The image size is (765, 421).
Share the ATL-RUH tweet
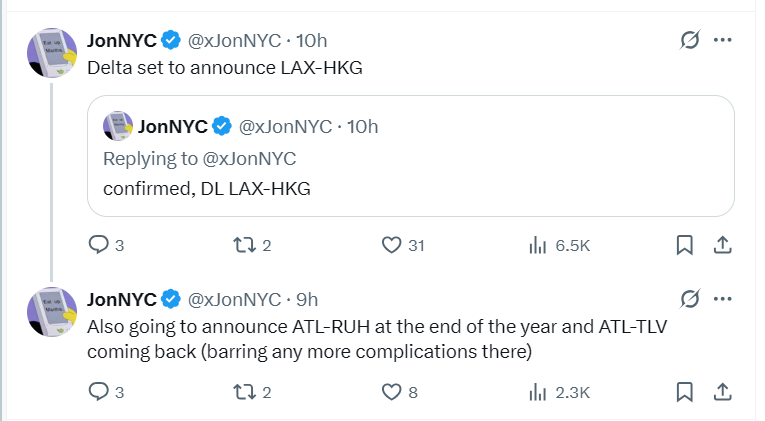[x=722, y=392]
